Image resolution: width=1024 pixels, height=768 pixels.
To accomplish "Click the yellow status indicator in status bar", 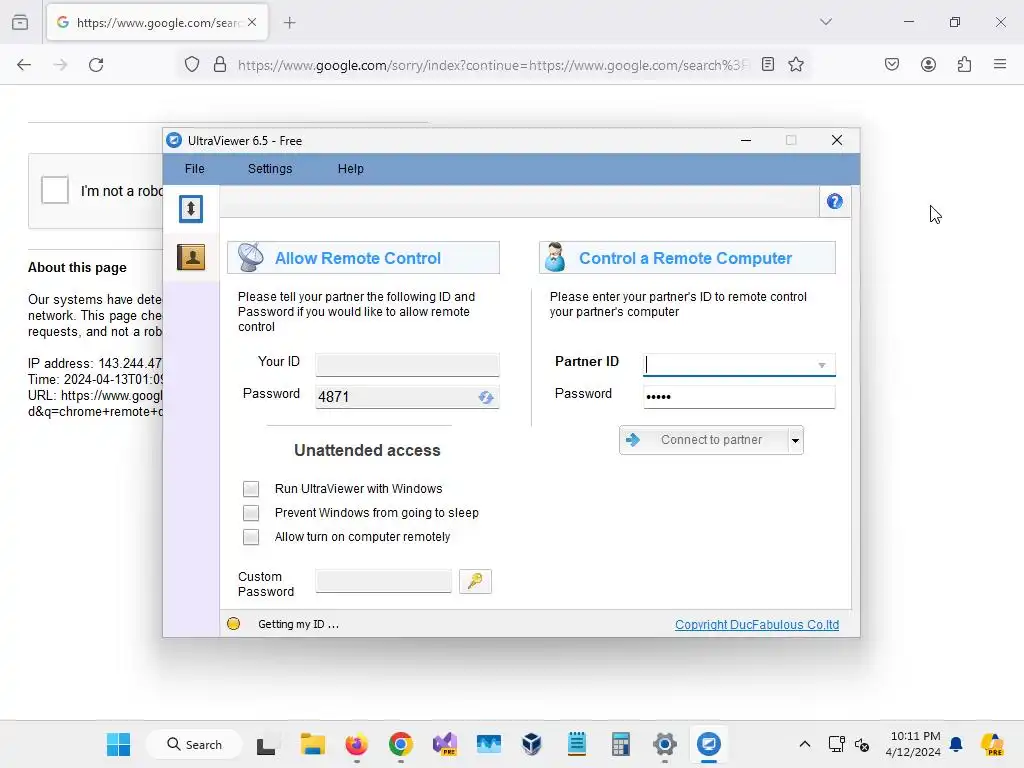I will pos(233,624).
